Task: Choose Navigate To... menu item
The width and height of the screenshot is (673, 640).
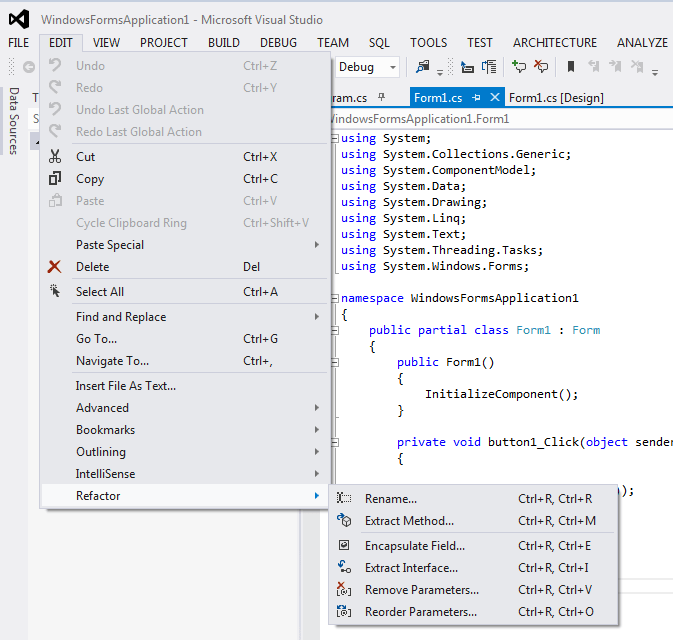Action: (x=185, y=361)
